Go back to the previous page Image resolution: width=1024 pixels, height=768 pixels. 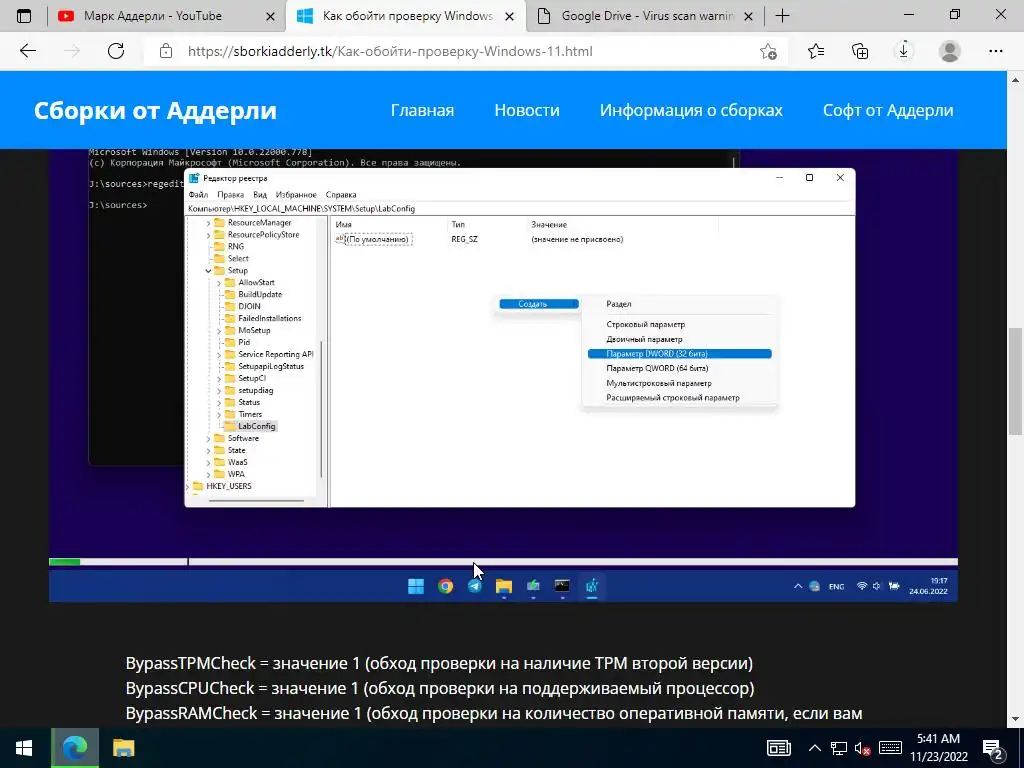coord(27,51)
